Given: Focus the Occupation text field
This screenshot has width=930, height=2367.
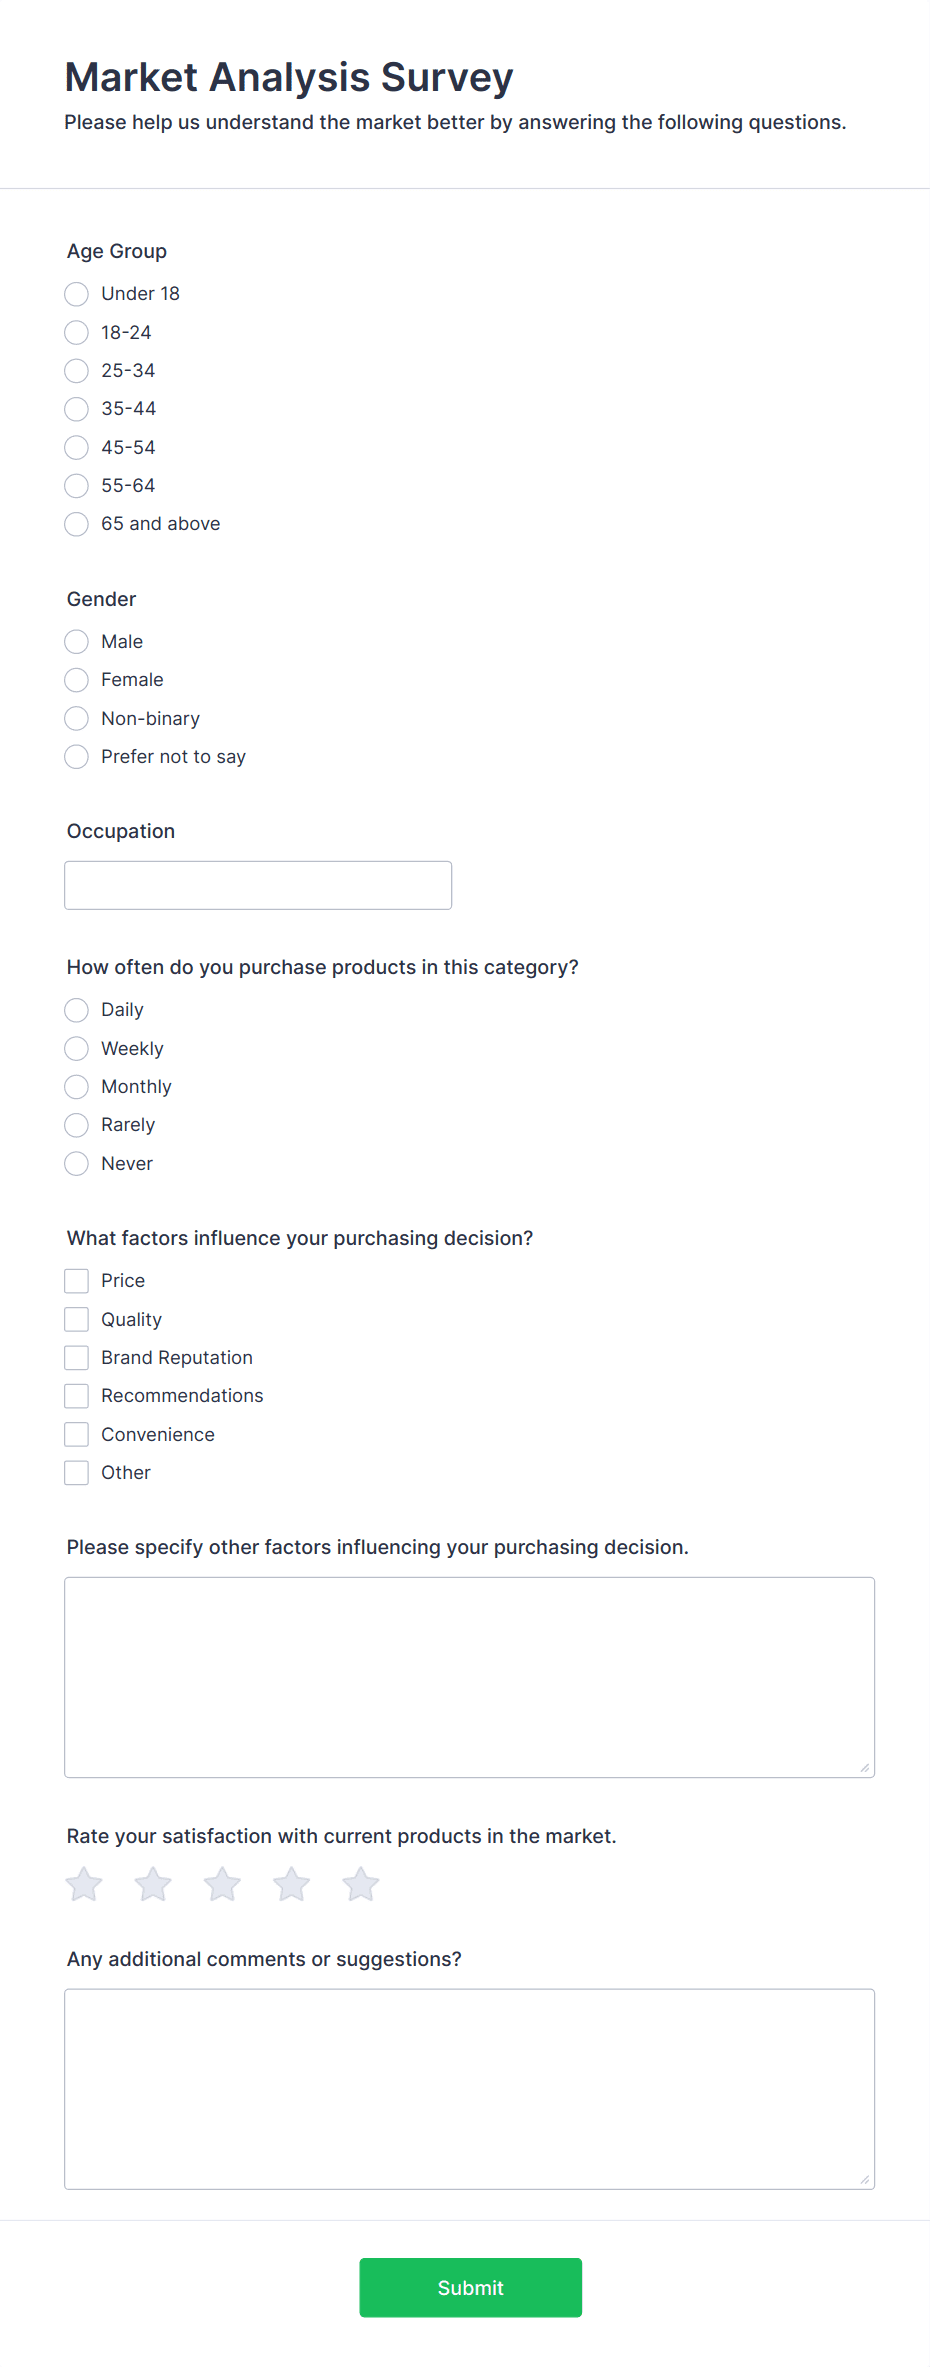Looking at the screenshot, I should pos(258,885).
